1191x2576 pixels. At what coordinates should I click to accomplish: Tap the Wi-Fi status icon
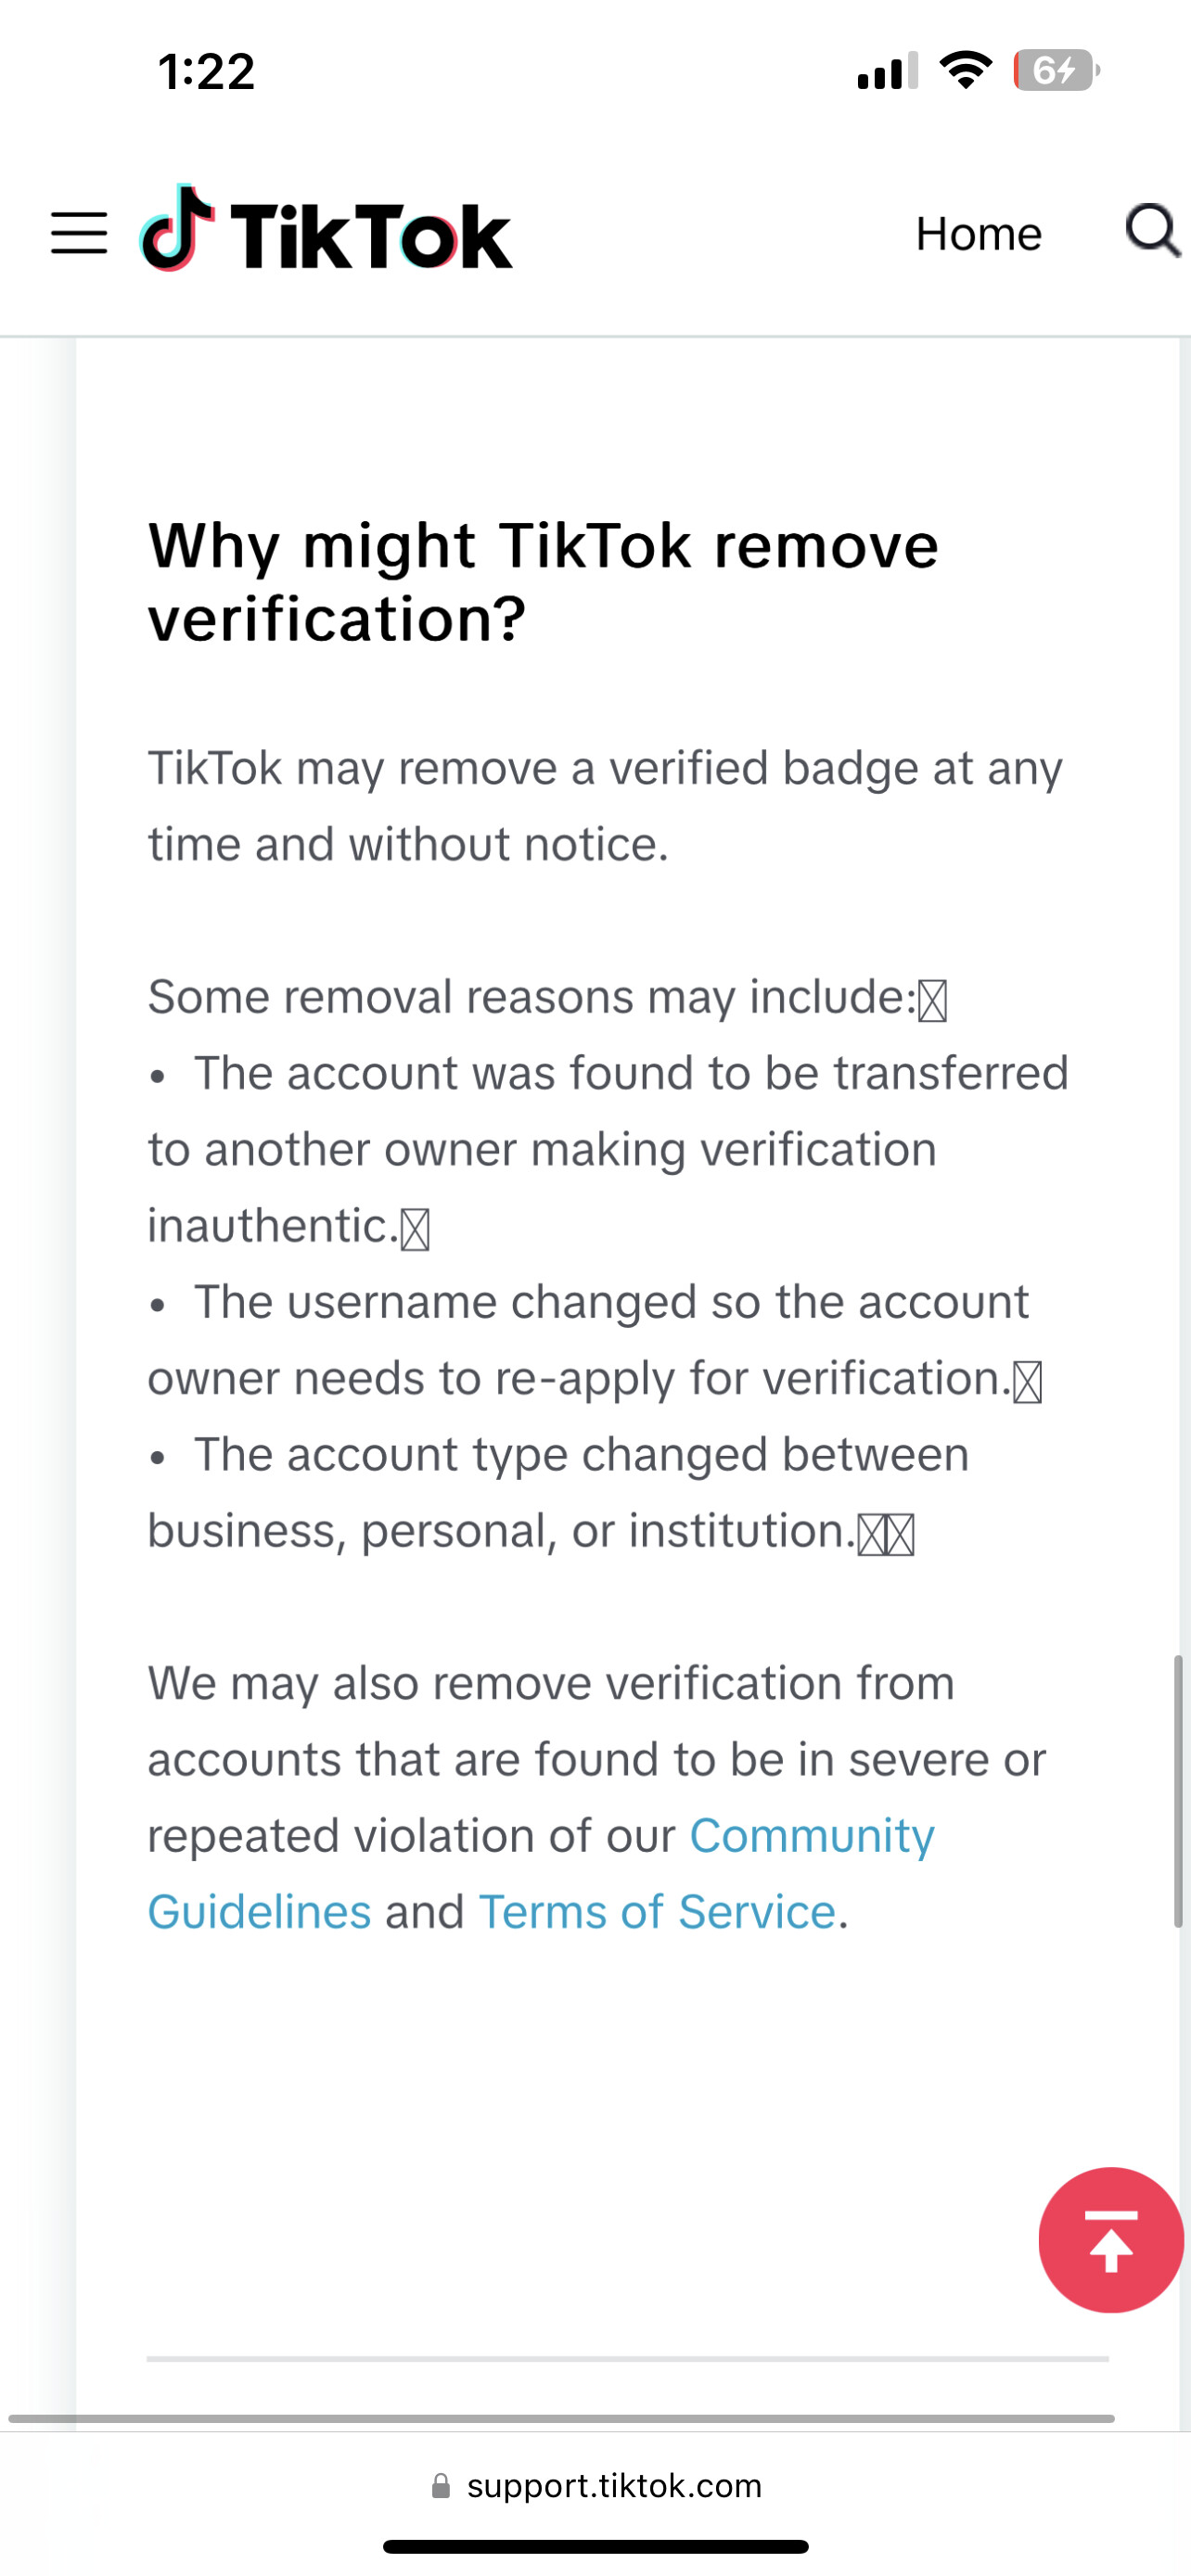pos(965,70)
